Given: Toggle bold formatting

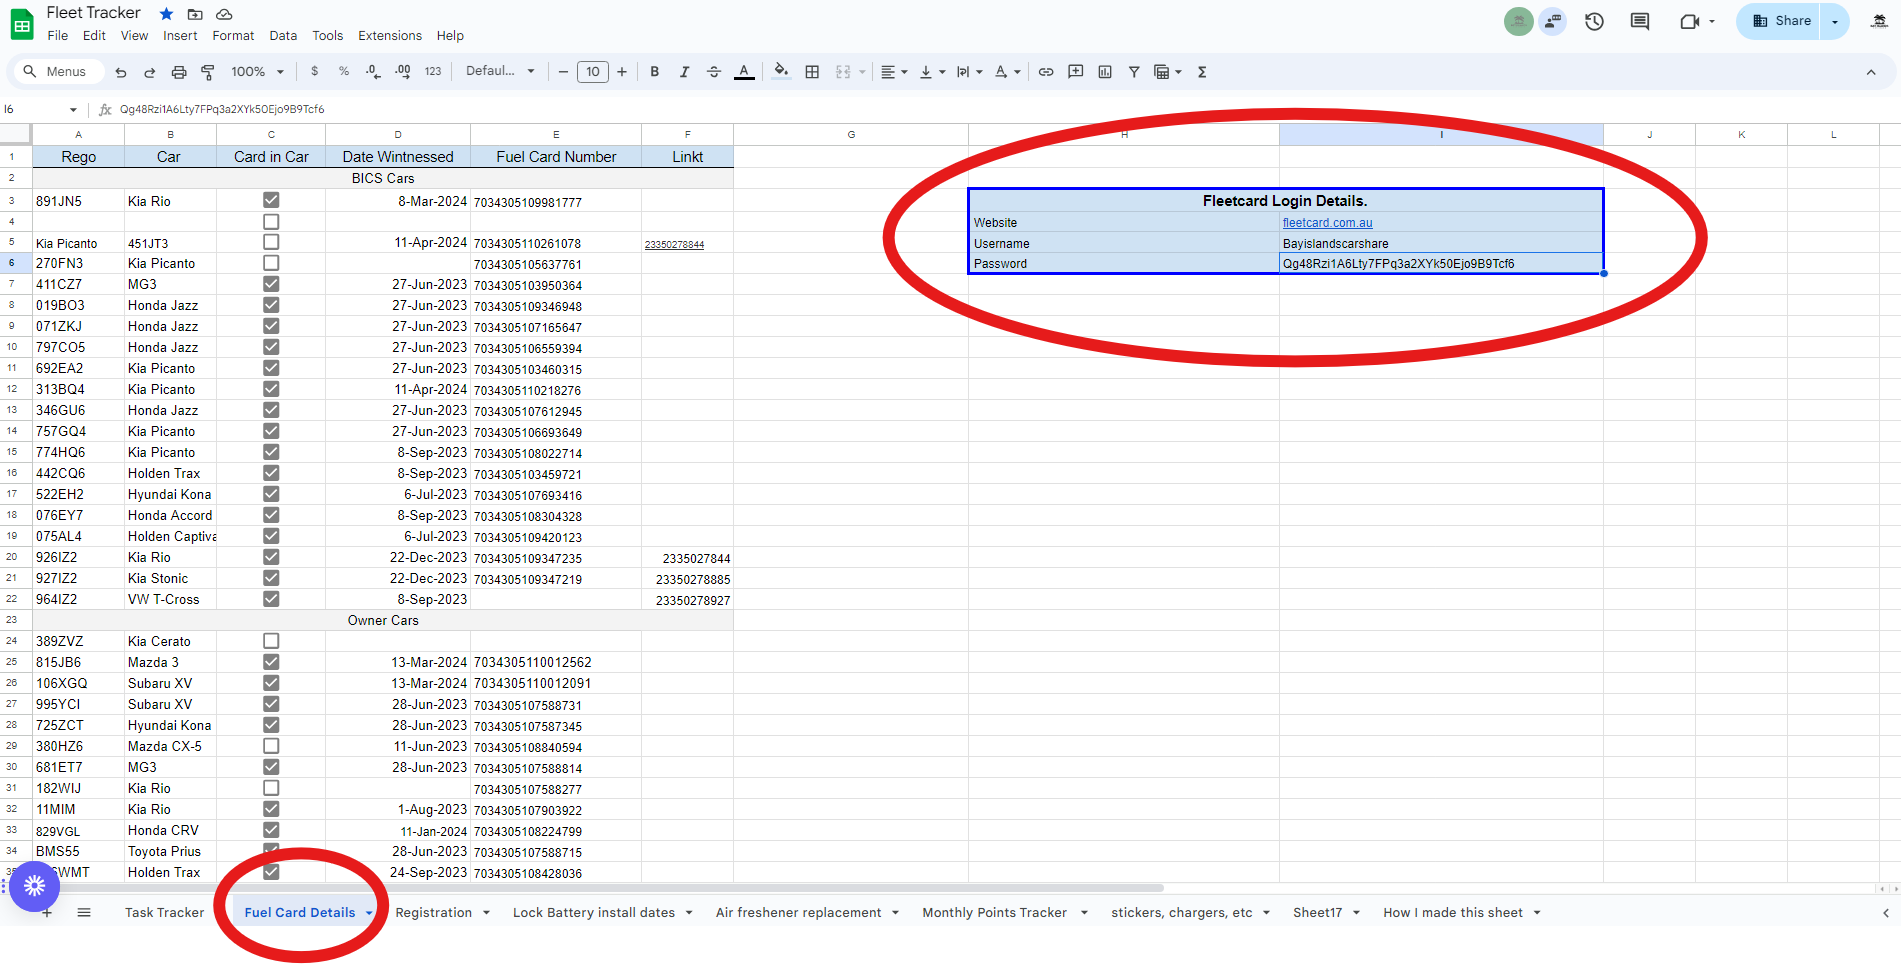Looking at the screenshot, I should (x=655, y=72).
